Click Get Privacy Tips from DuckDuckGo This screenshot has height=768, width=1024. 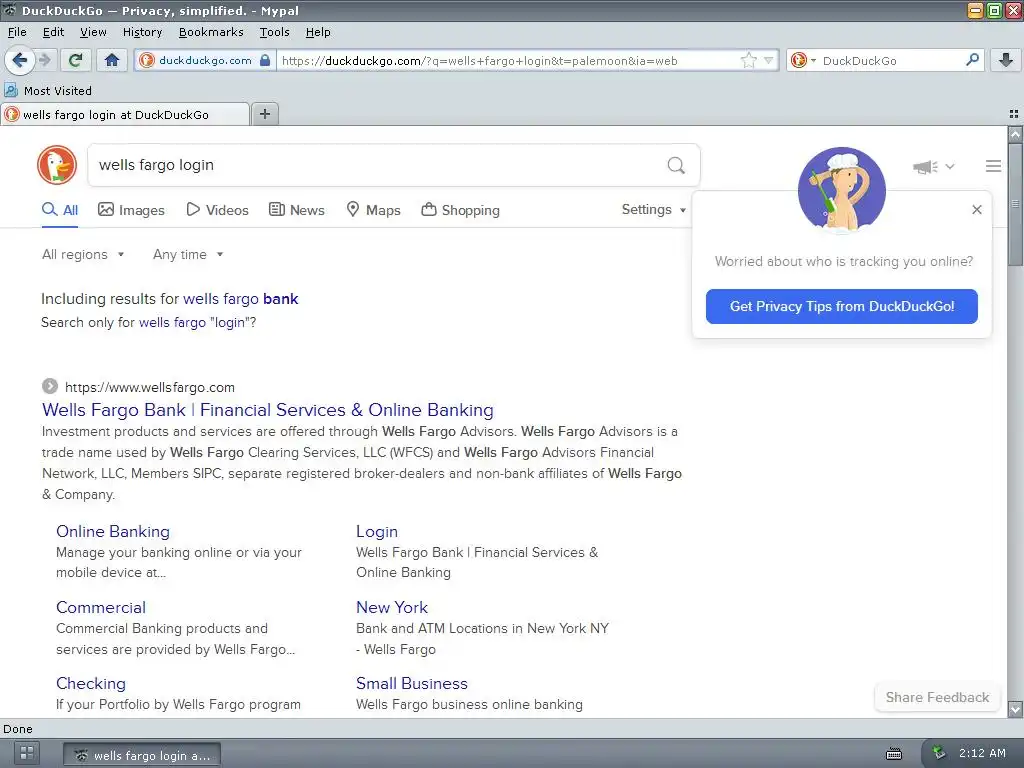pyautogui.click(x=841, y=306)
